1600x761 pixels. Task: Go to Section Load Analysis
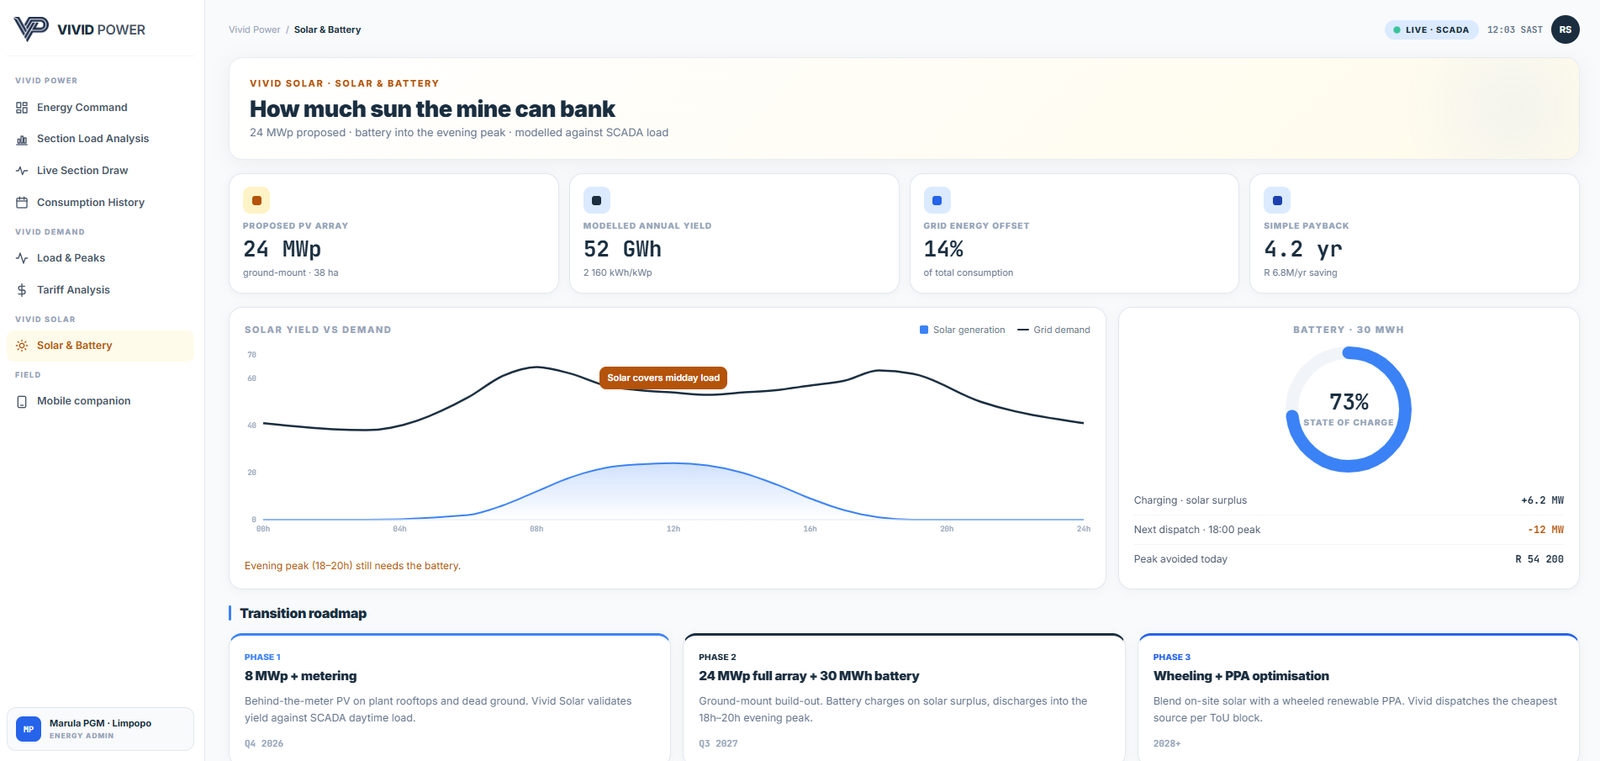pyautogui.click(x=100, y=139)
